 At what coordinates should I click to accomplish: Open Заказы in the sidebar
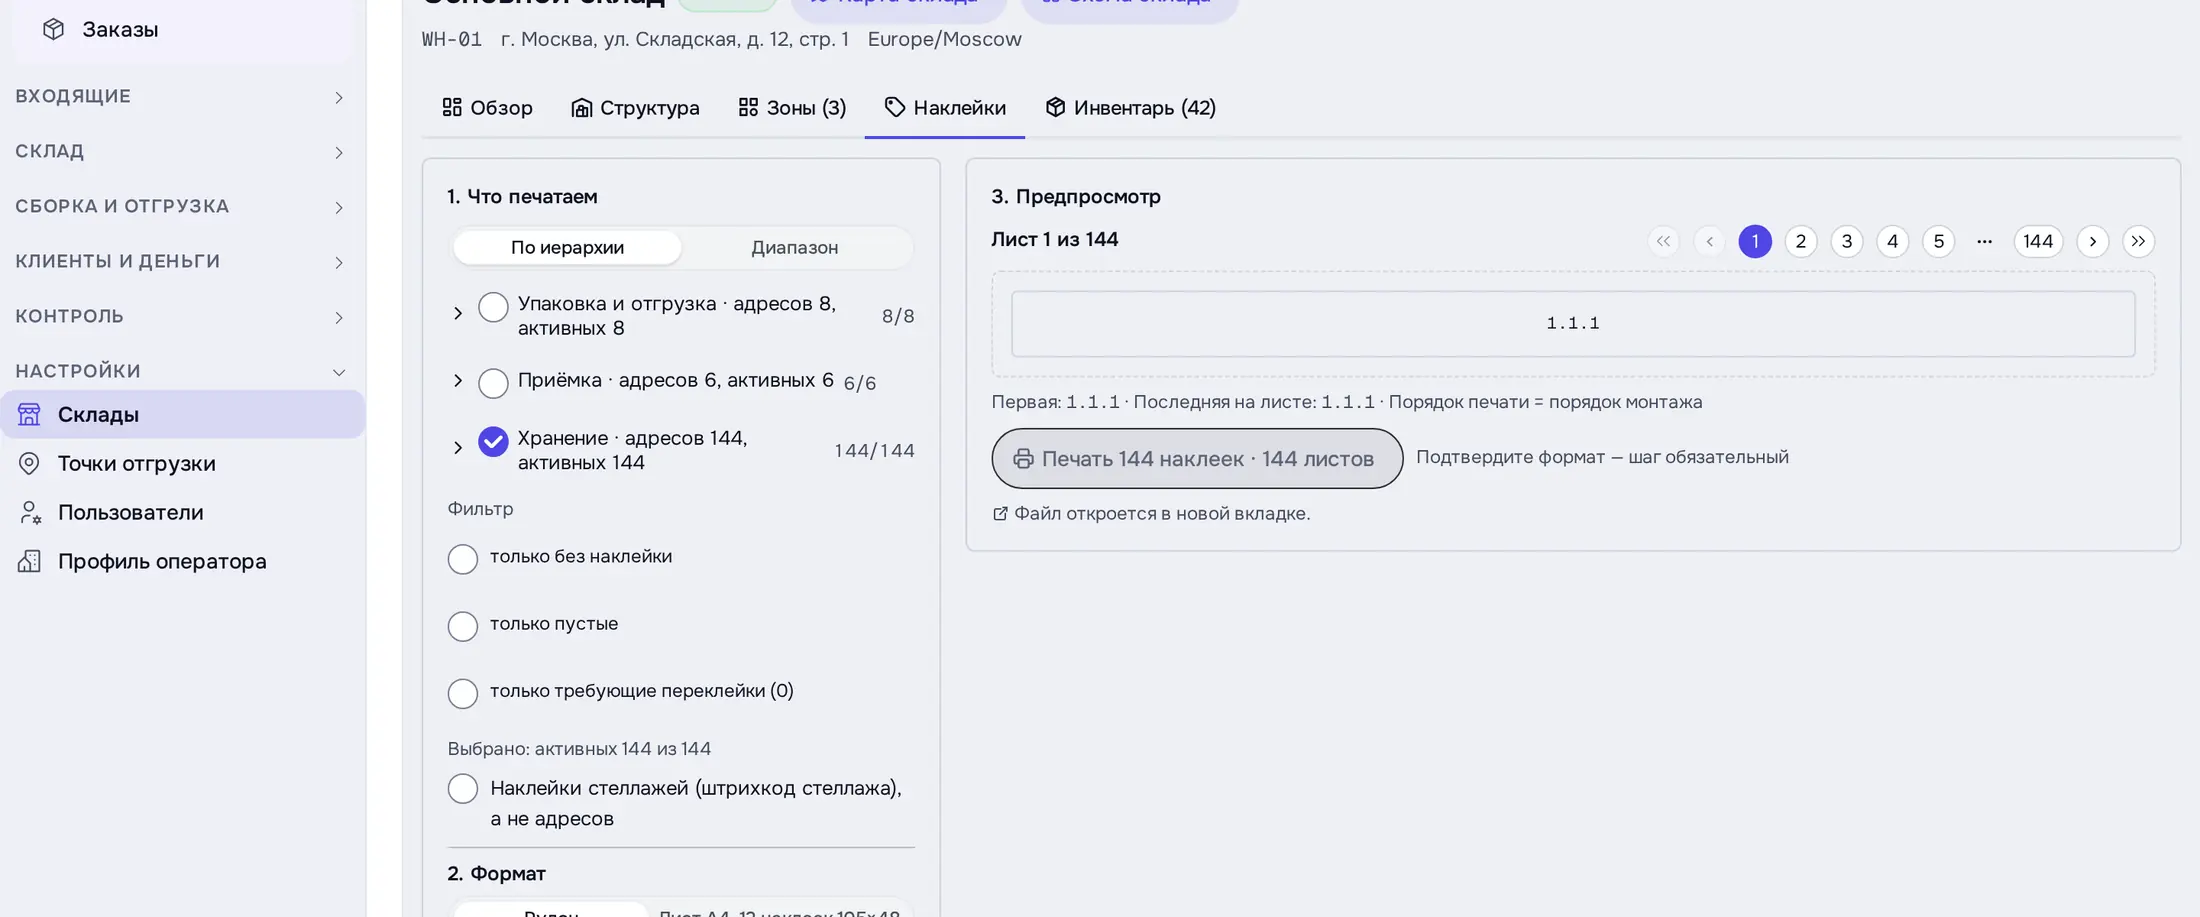[182, 30]
